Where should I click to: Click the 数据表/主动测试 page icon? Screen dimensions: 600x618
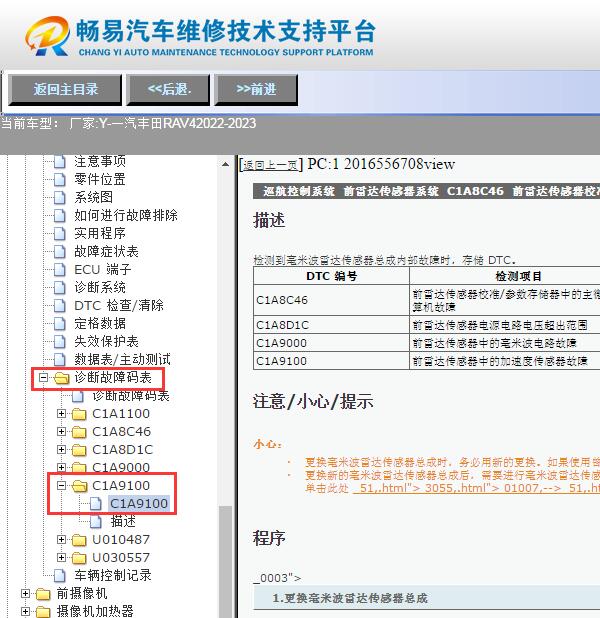coord(60,359)
